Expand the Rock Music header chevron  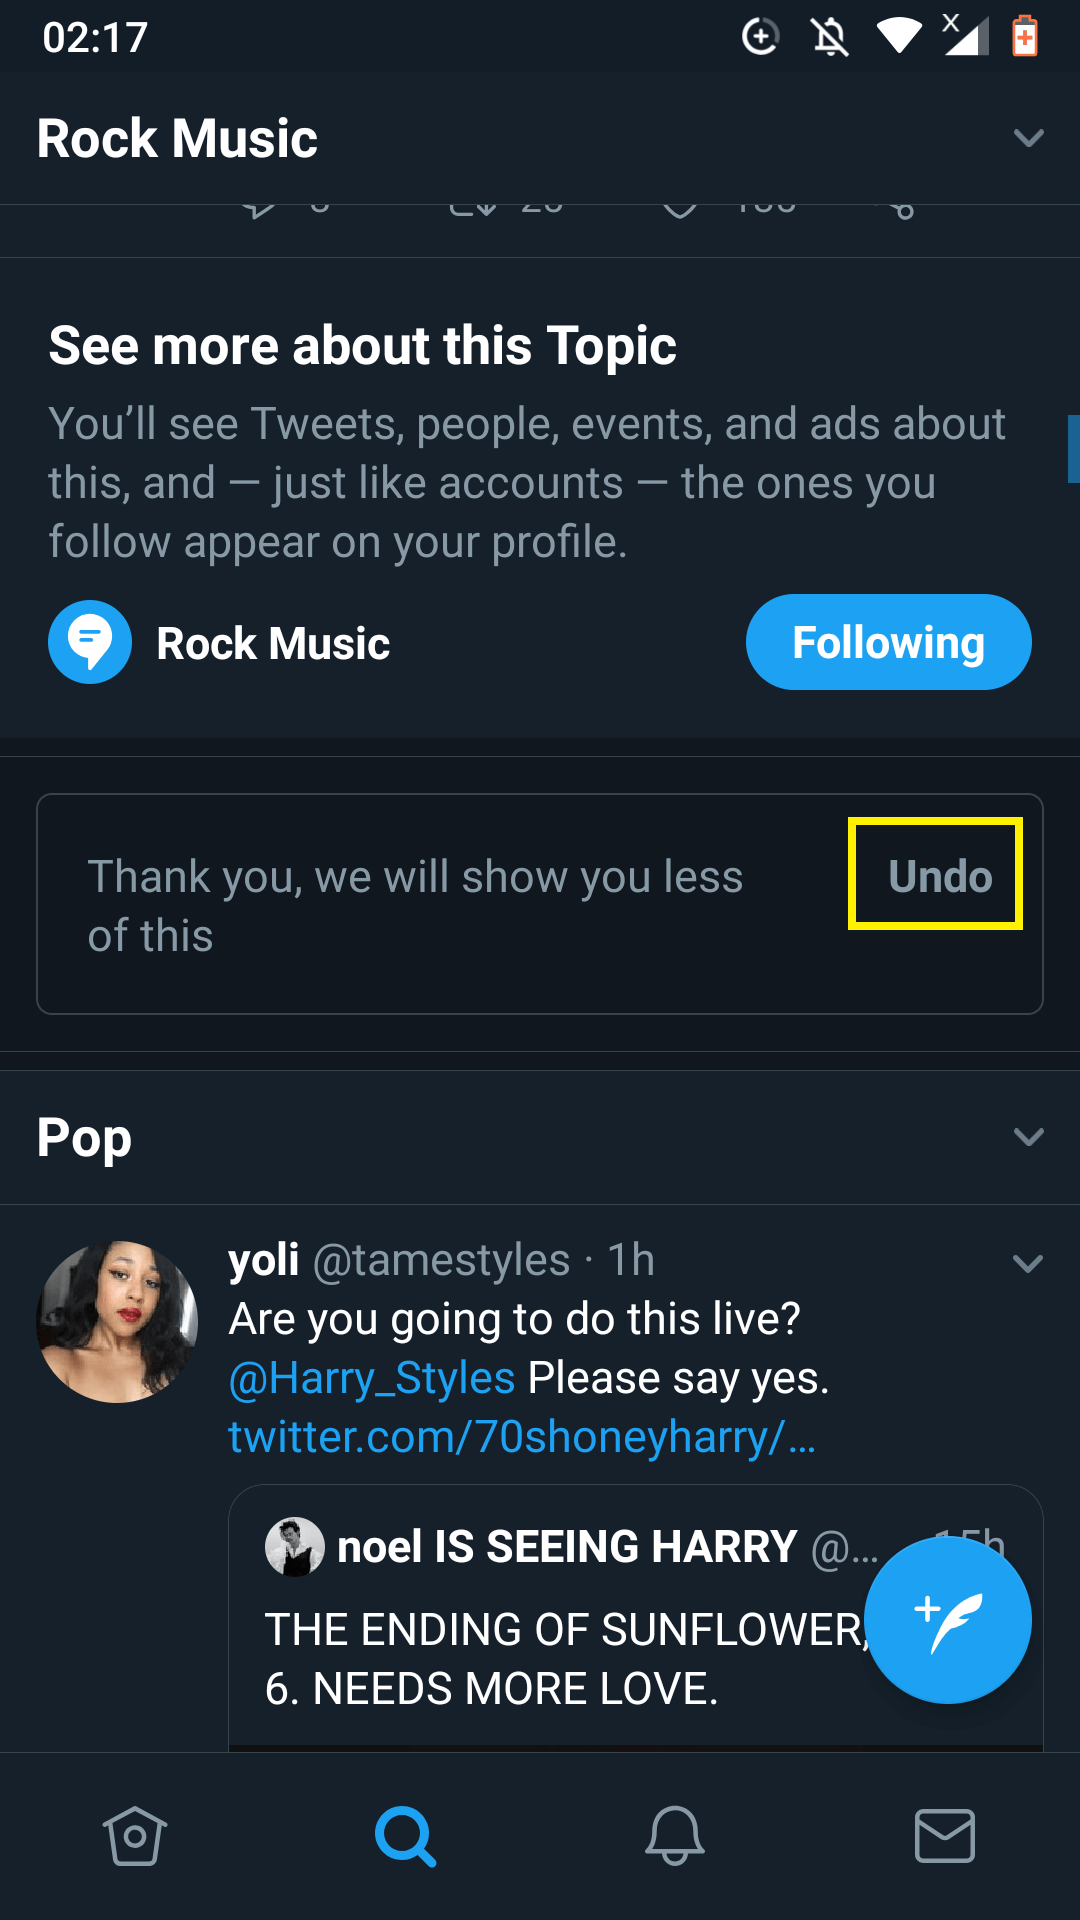[1028, 138]
